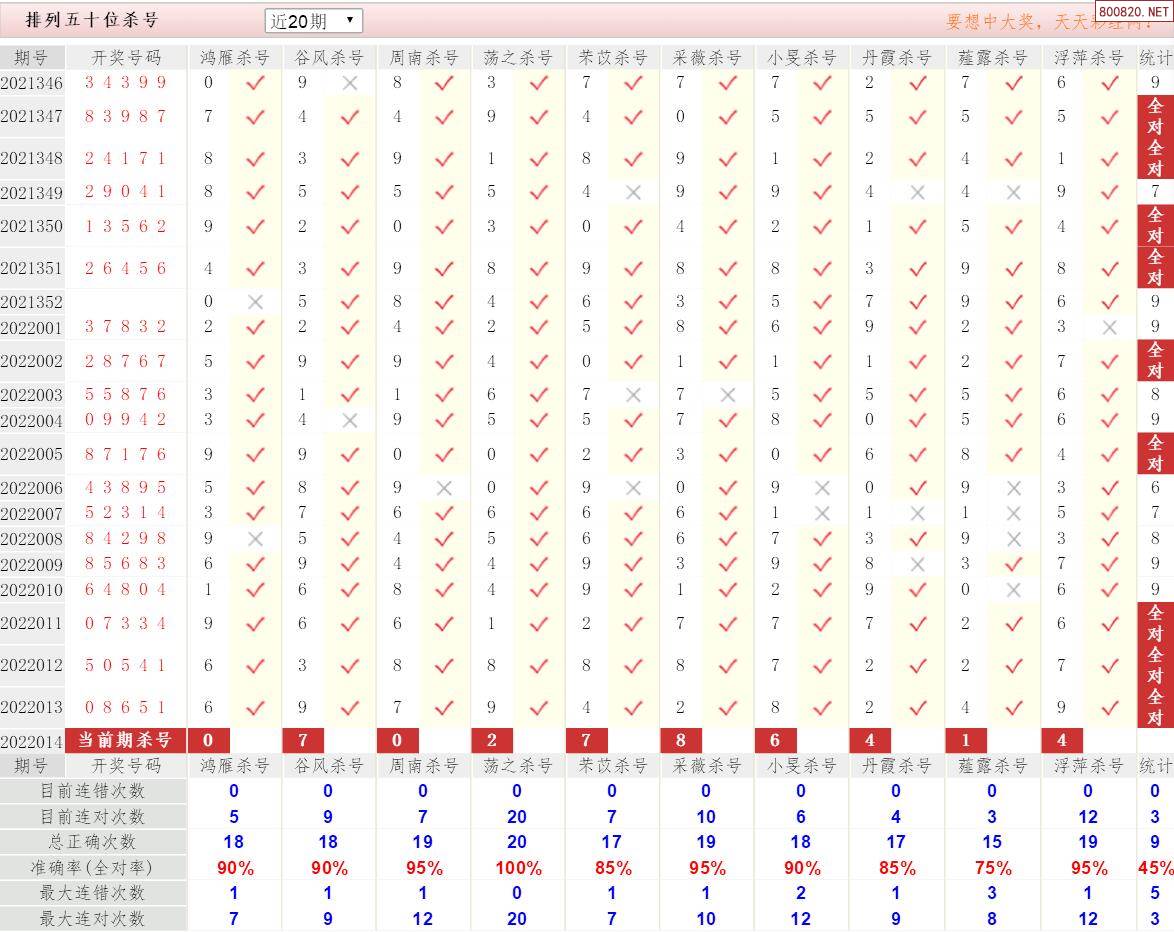1174x932 pixels.
Task: Click the cross mark for 周南杀号 in row 2022006
Action: click(x=444, y=488)
